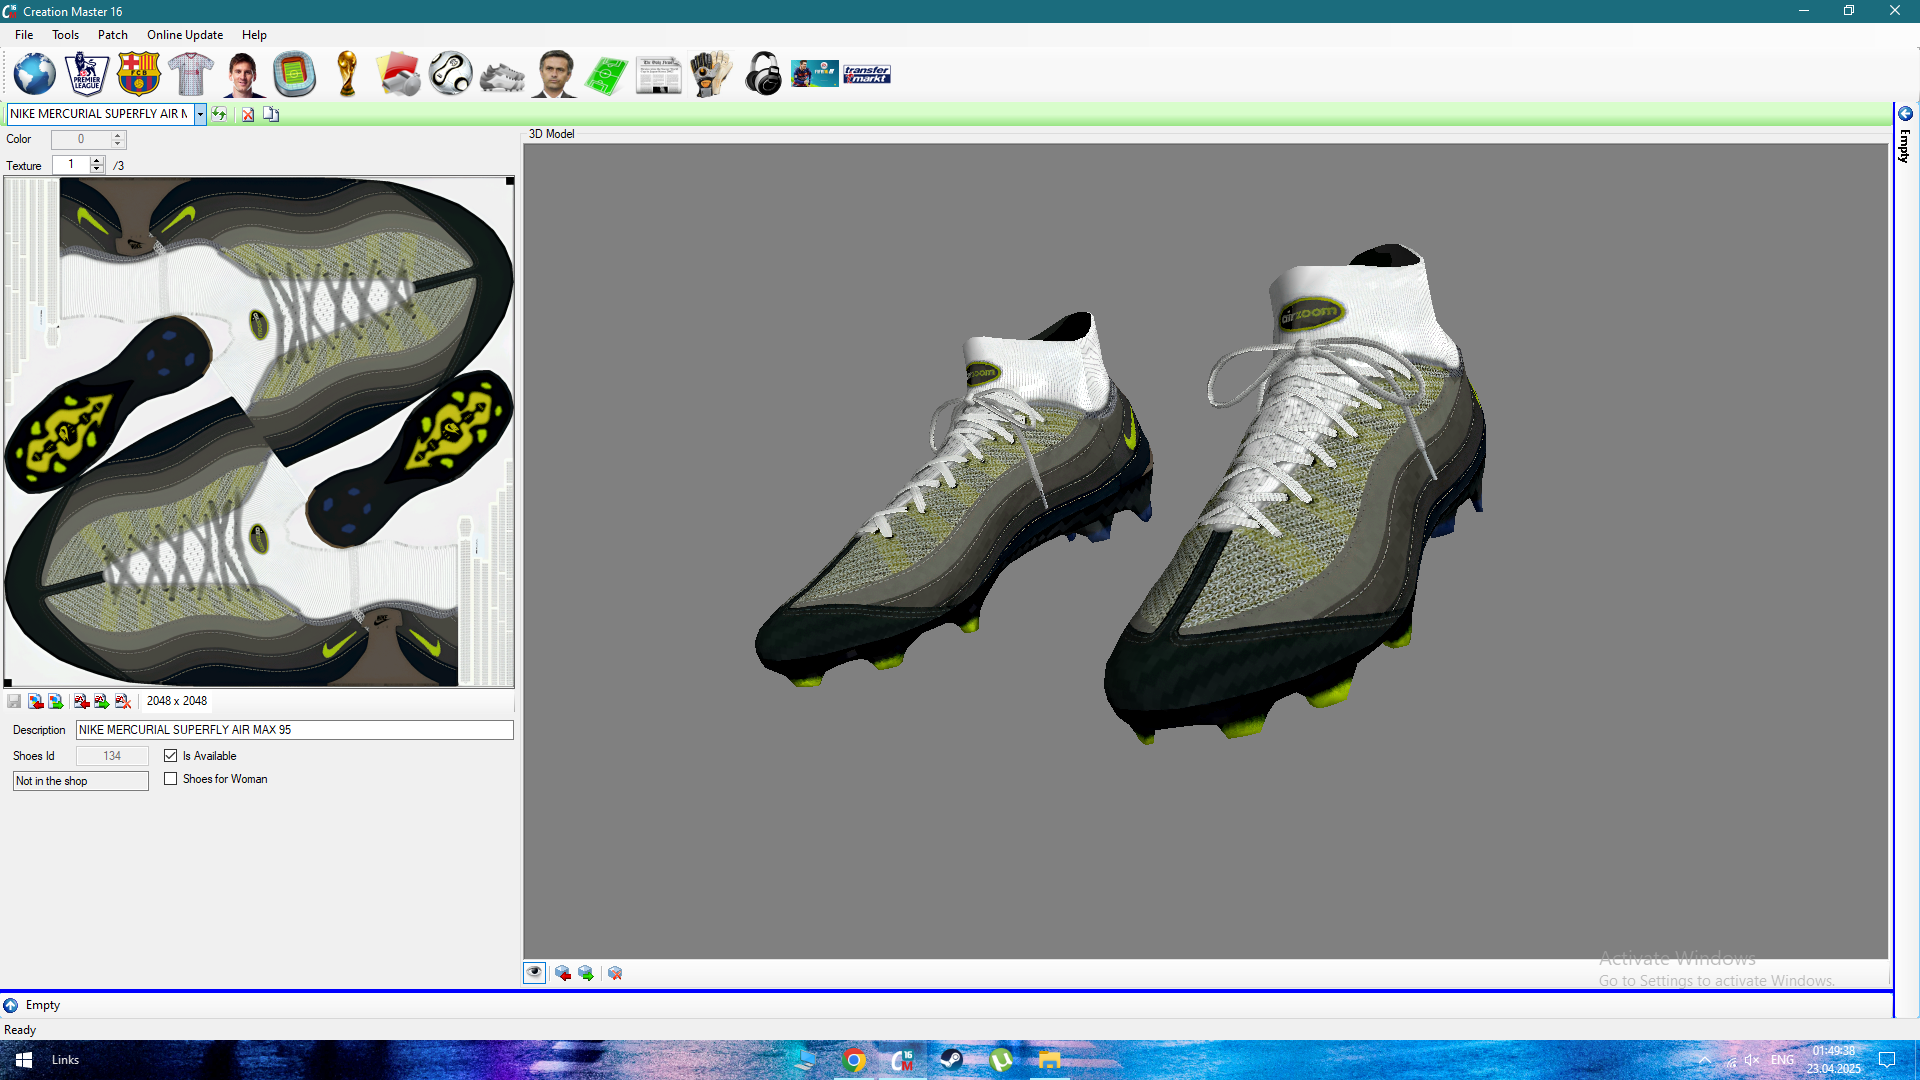
Task: Click the export texture icon with green arrow
Action: [56, 701]
